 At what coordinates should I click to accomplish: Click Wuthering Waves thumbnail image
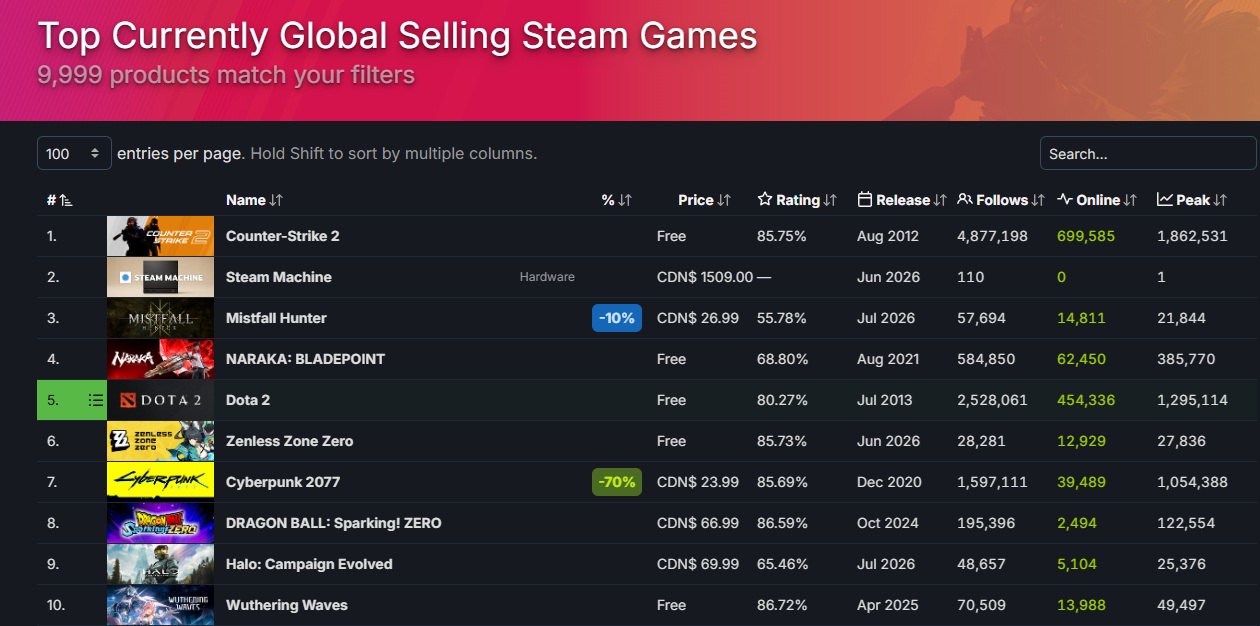pos(160,605)
